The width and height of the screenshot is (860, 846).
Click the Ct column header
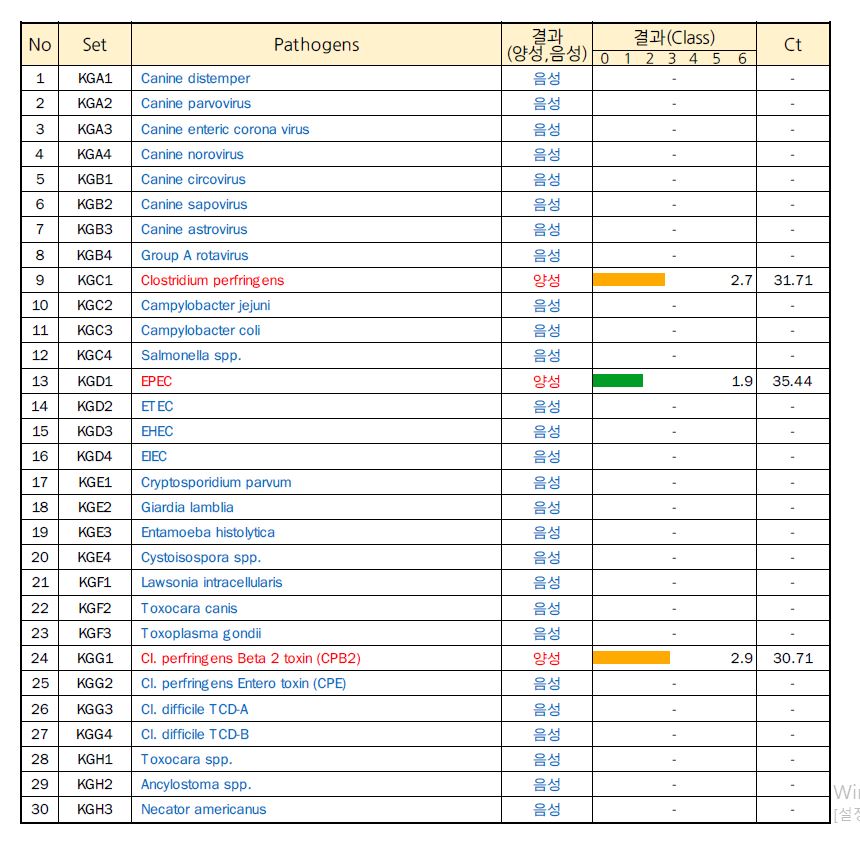tap(792, 45)
